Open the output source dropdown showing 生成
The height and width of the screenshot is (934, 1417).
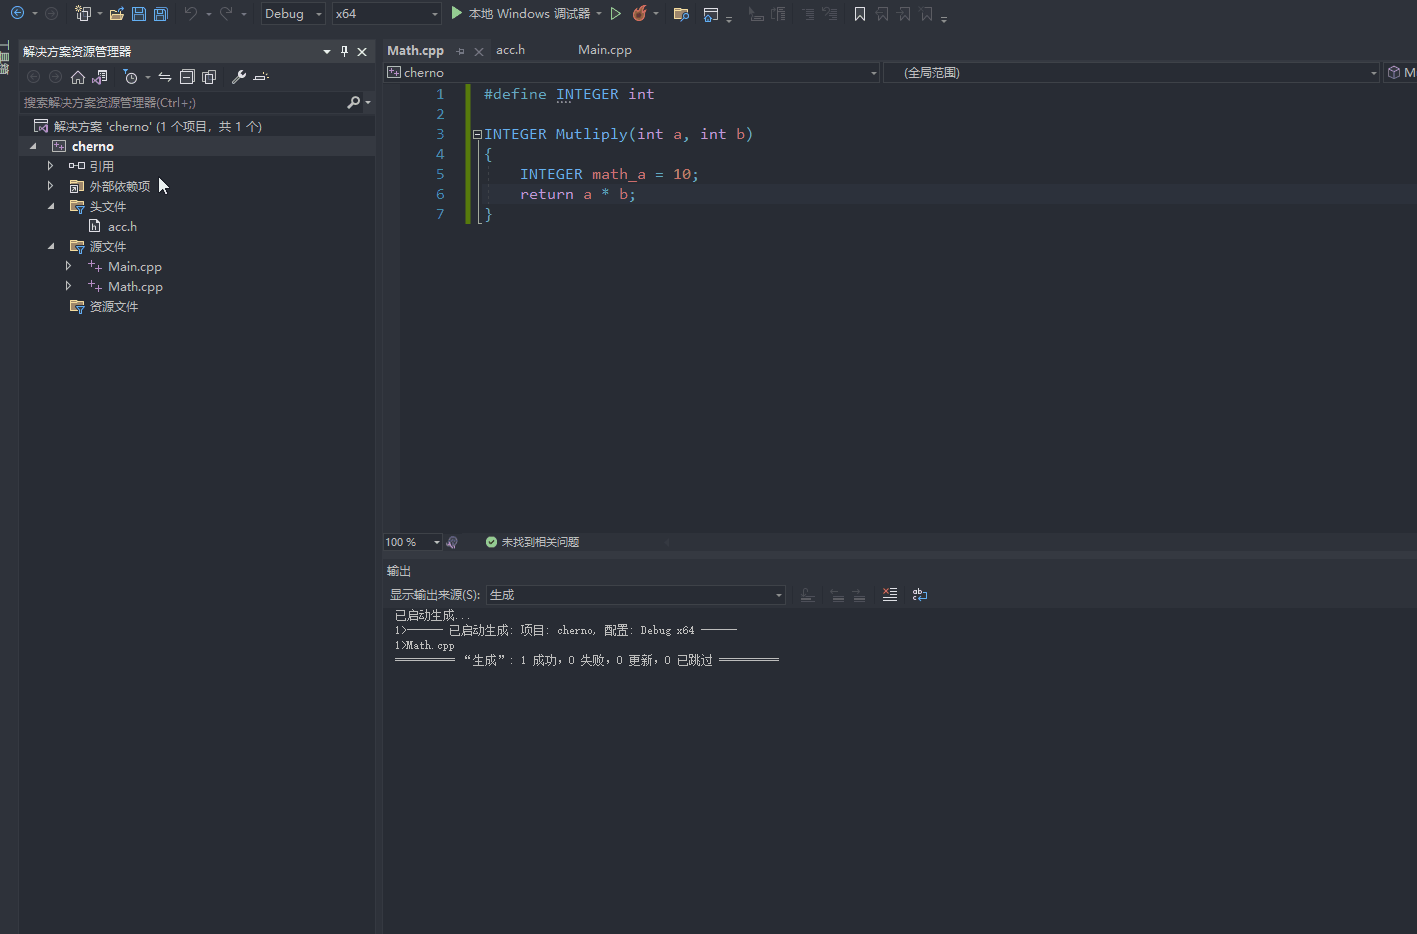tap(636, 595)
